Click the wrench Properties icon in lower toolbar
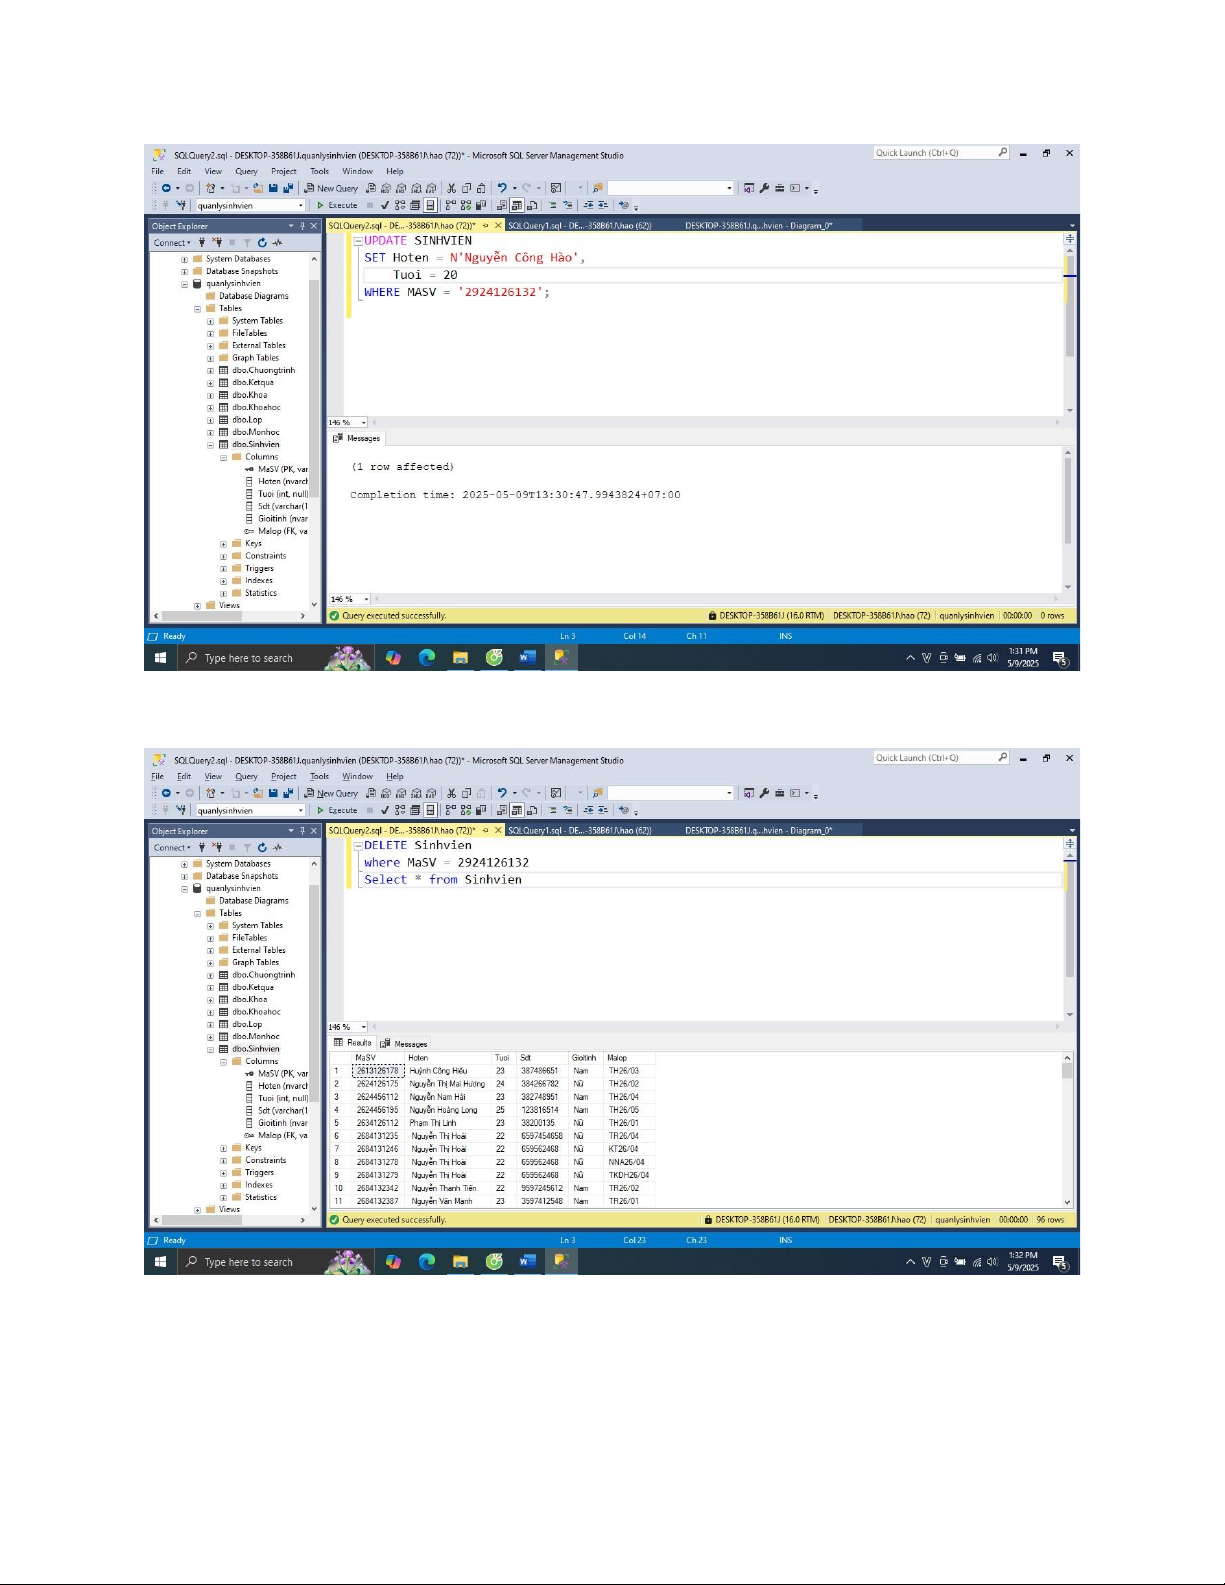 click(764, 793)
